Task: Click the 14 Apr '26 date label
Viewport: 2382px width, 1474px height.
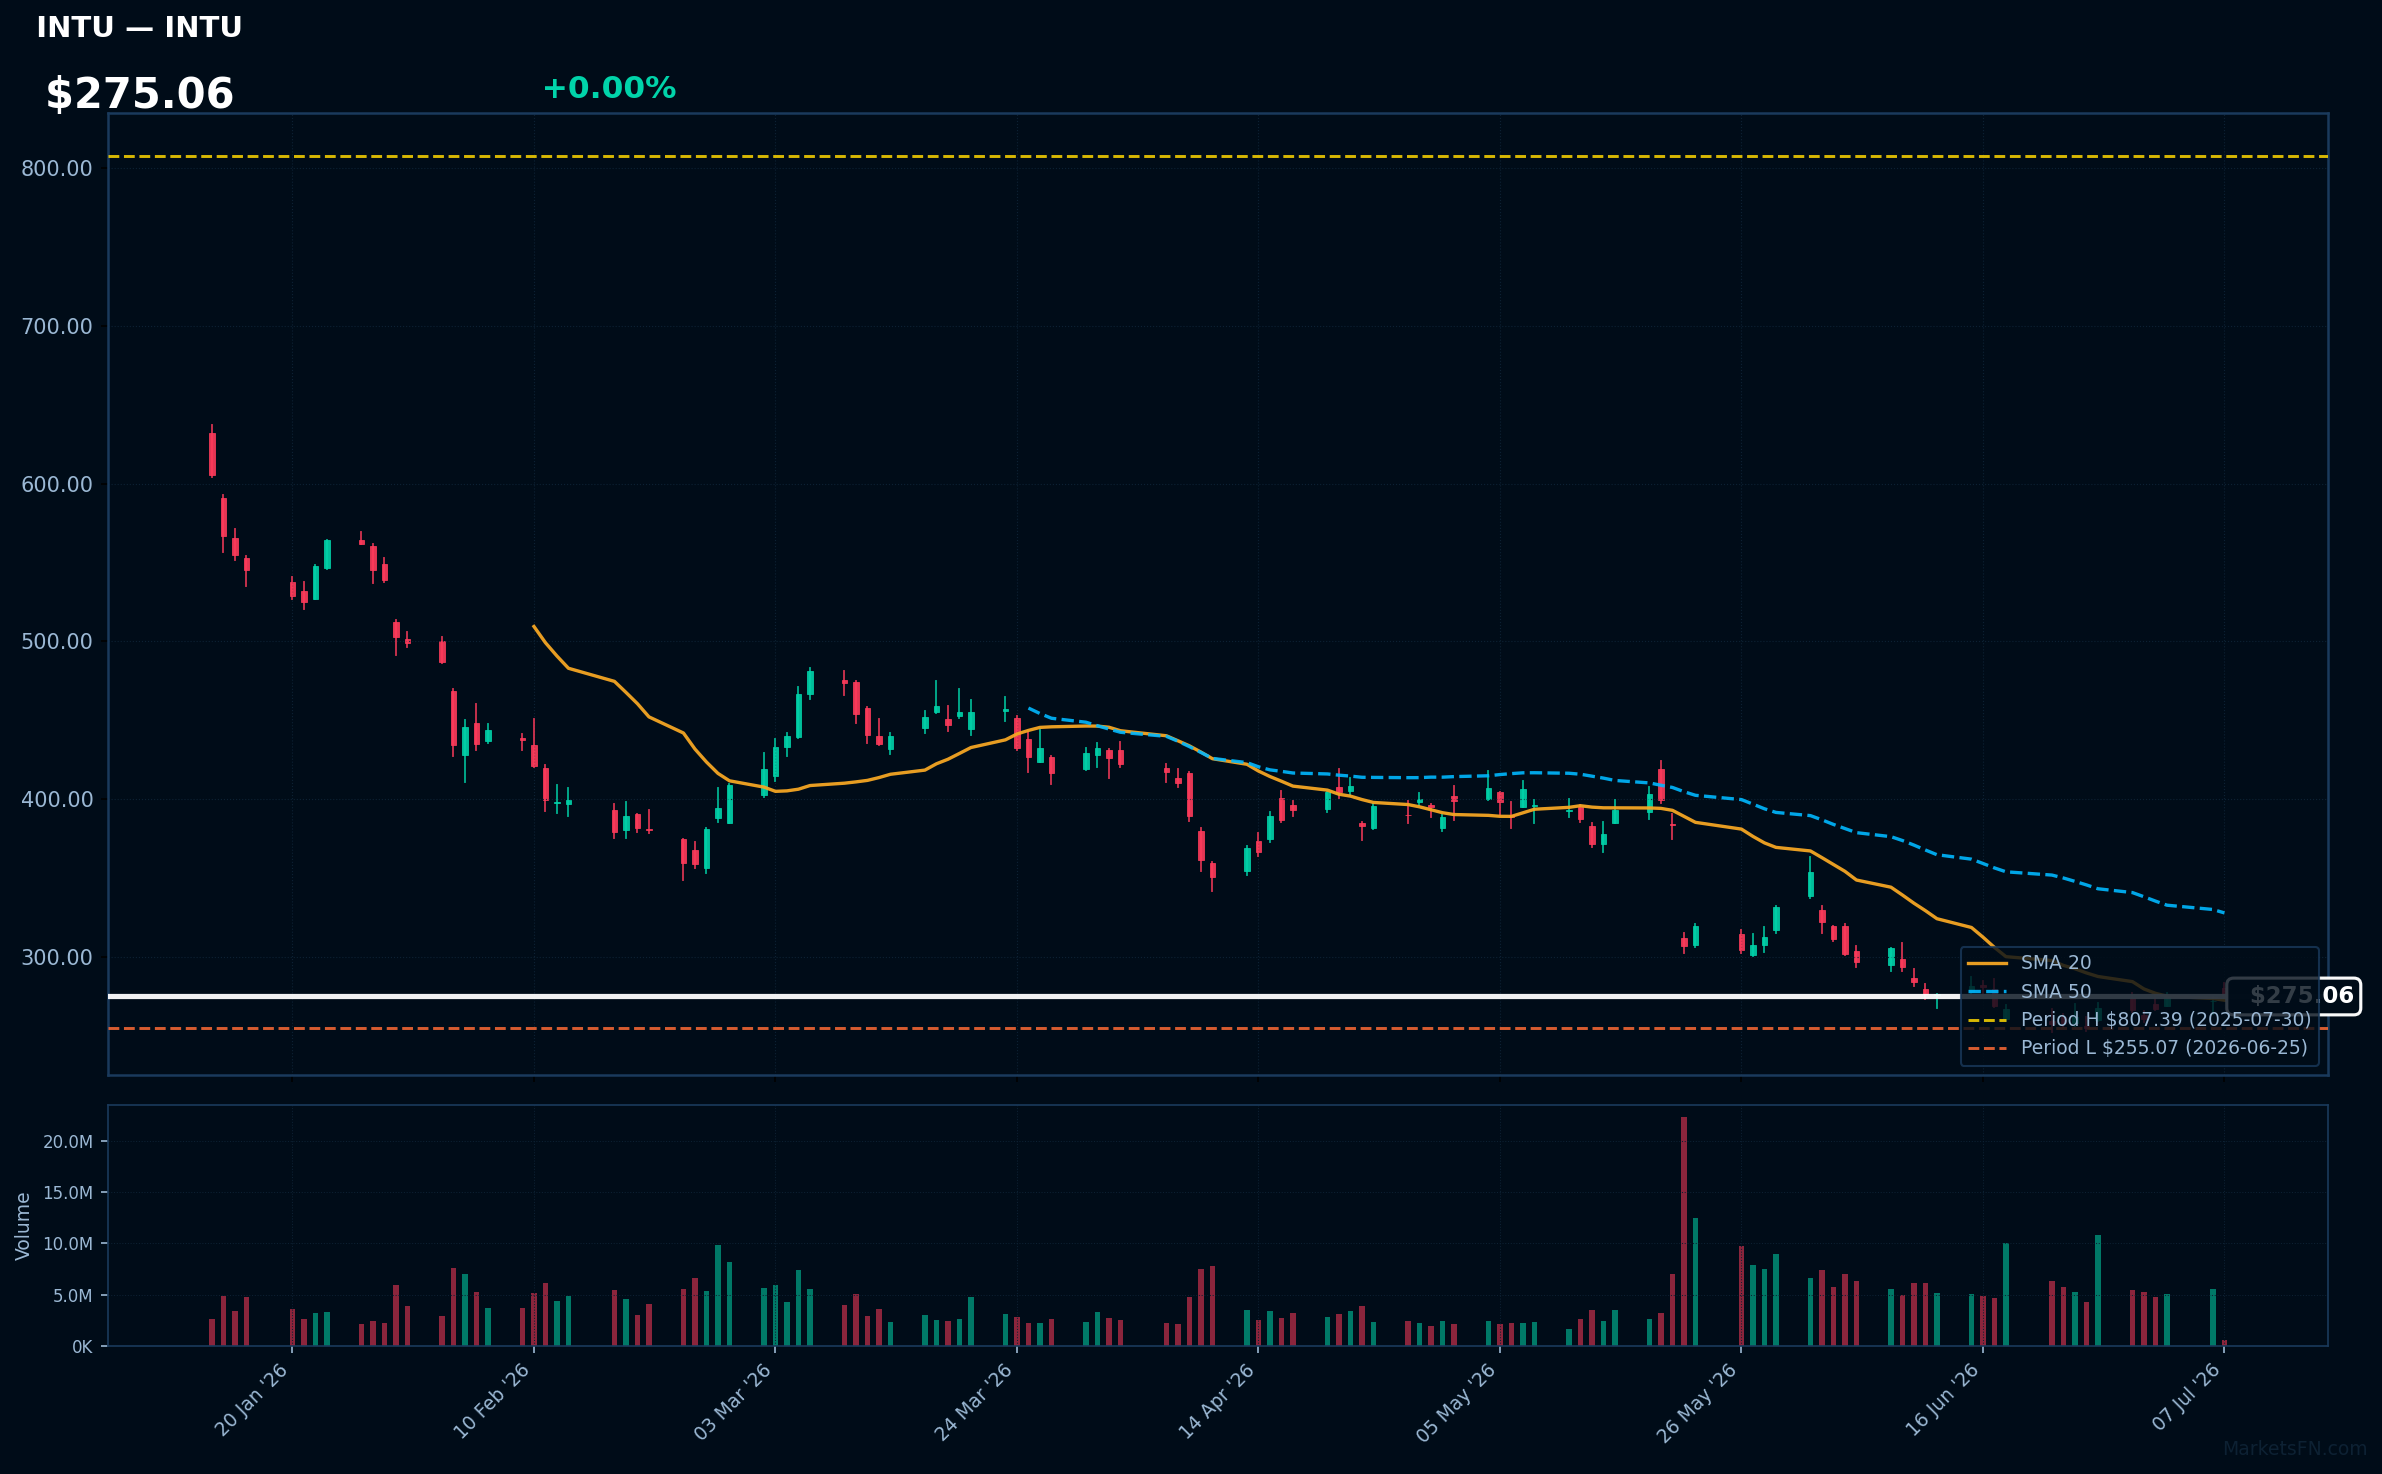Action: (1216, 1400)
